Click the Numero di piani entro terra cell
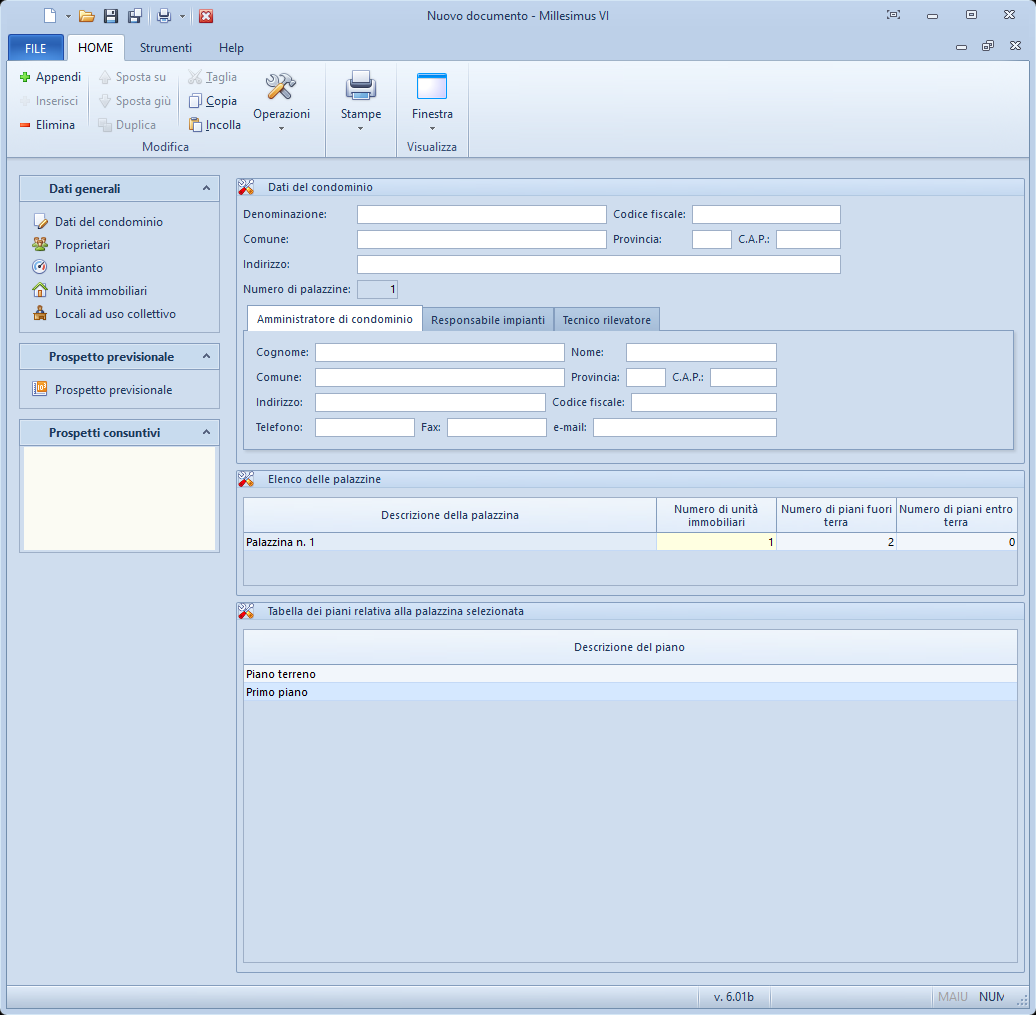 click(957, 543)
